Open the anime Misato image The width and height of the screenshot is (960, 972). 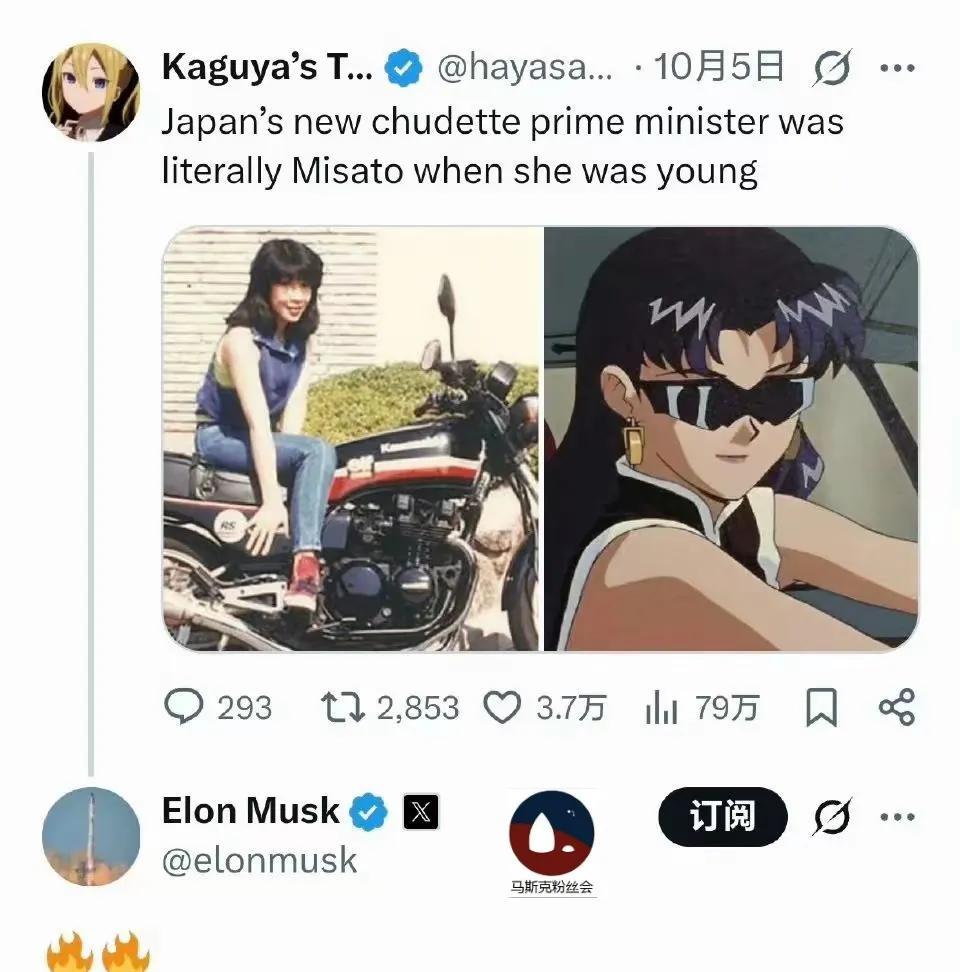(731, 438)
